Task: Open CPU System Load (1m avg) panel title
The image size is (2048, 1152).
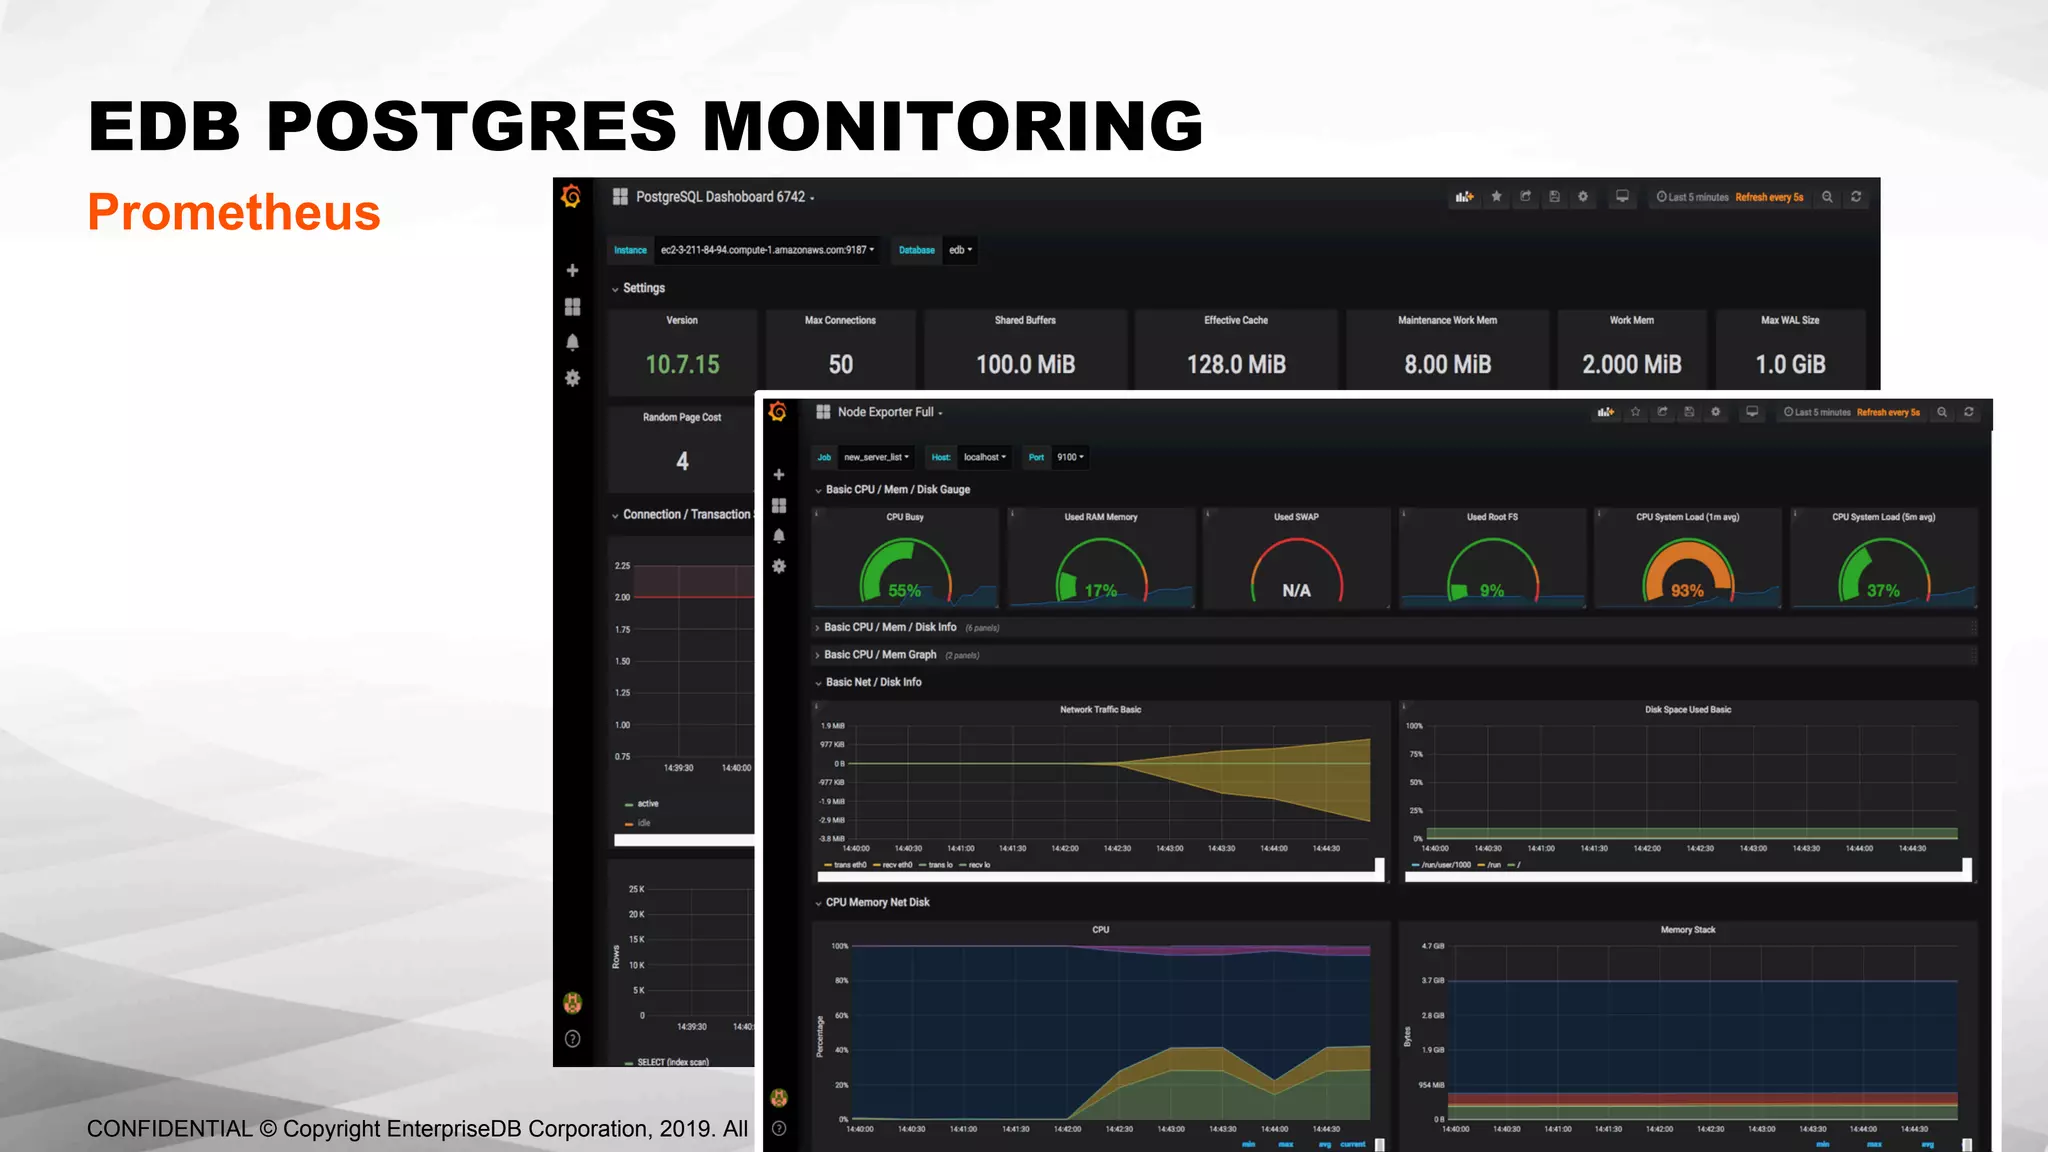Action: click(1688, 517)
